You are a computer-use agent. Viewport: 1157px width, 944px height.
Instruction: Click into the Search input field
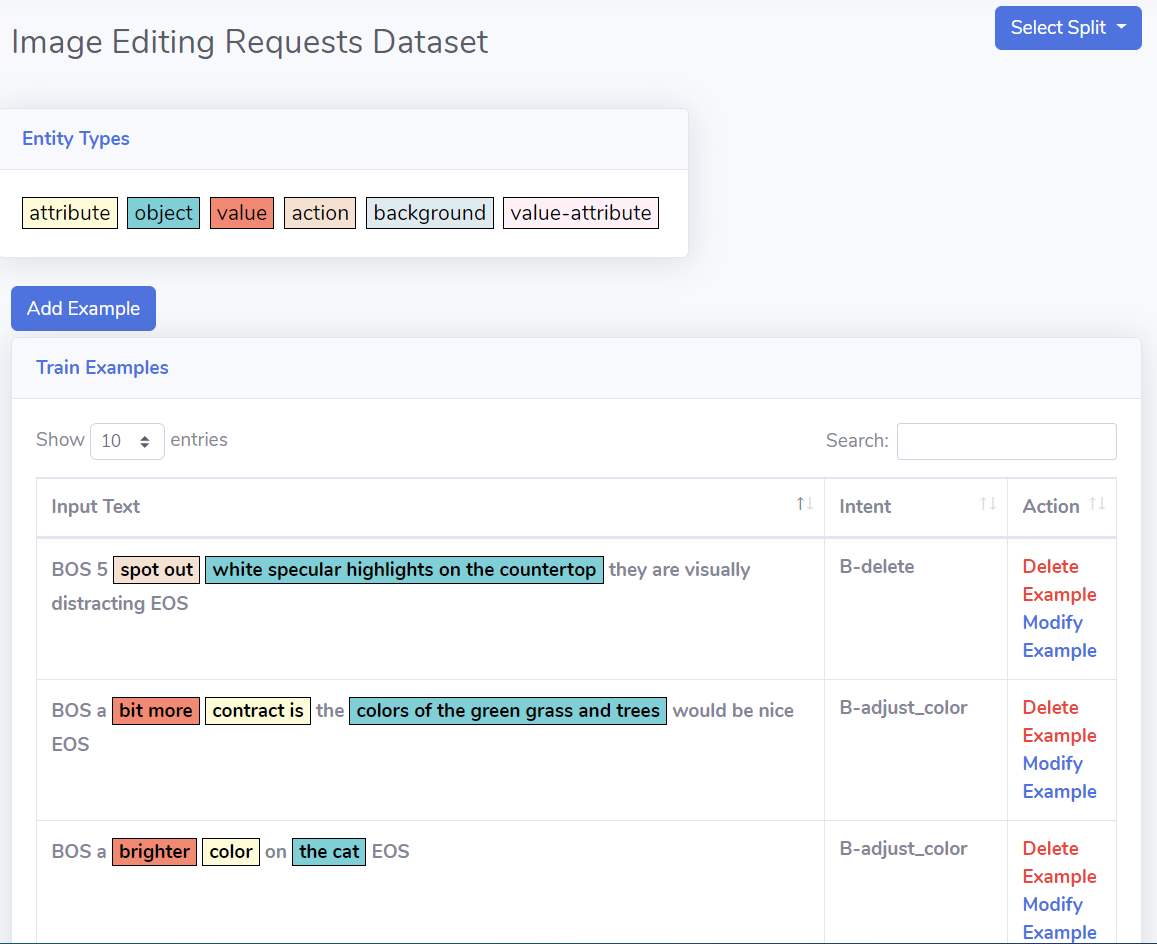pos(1006,441)
